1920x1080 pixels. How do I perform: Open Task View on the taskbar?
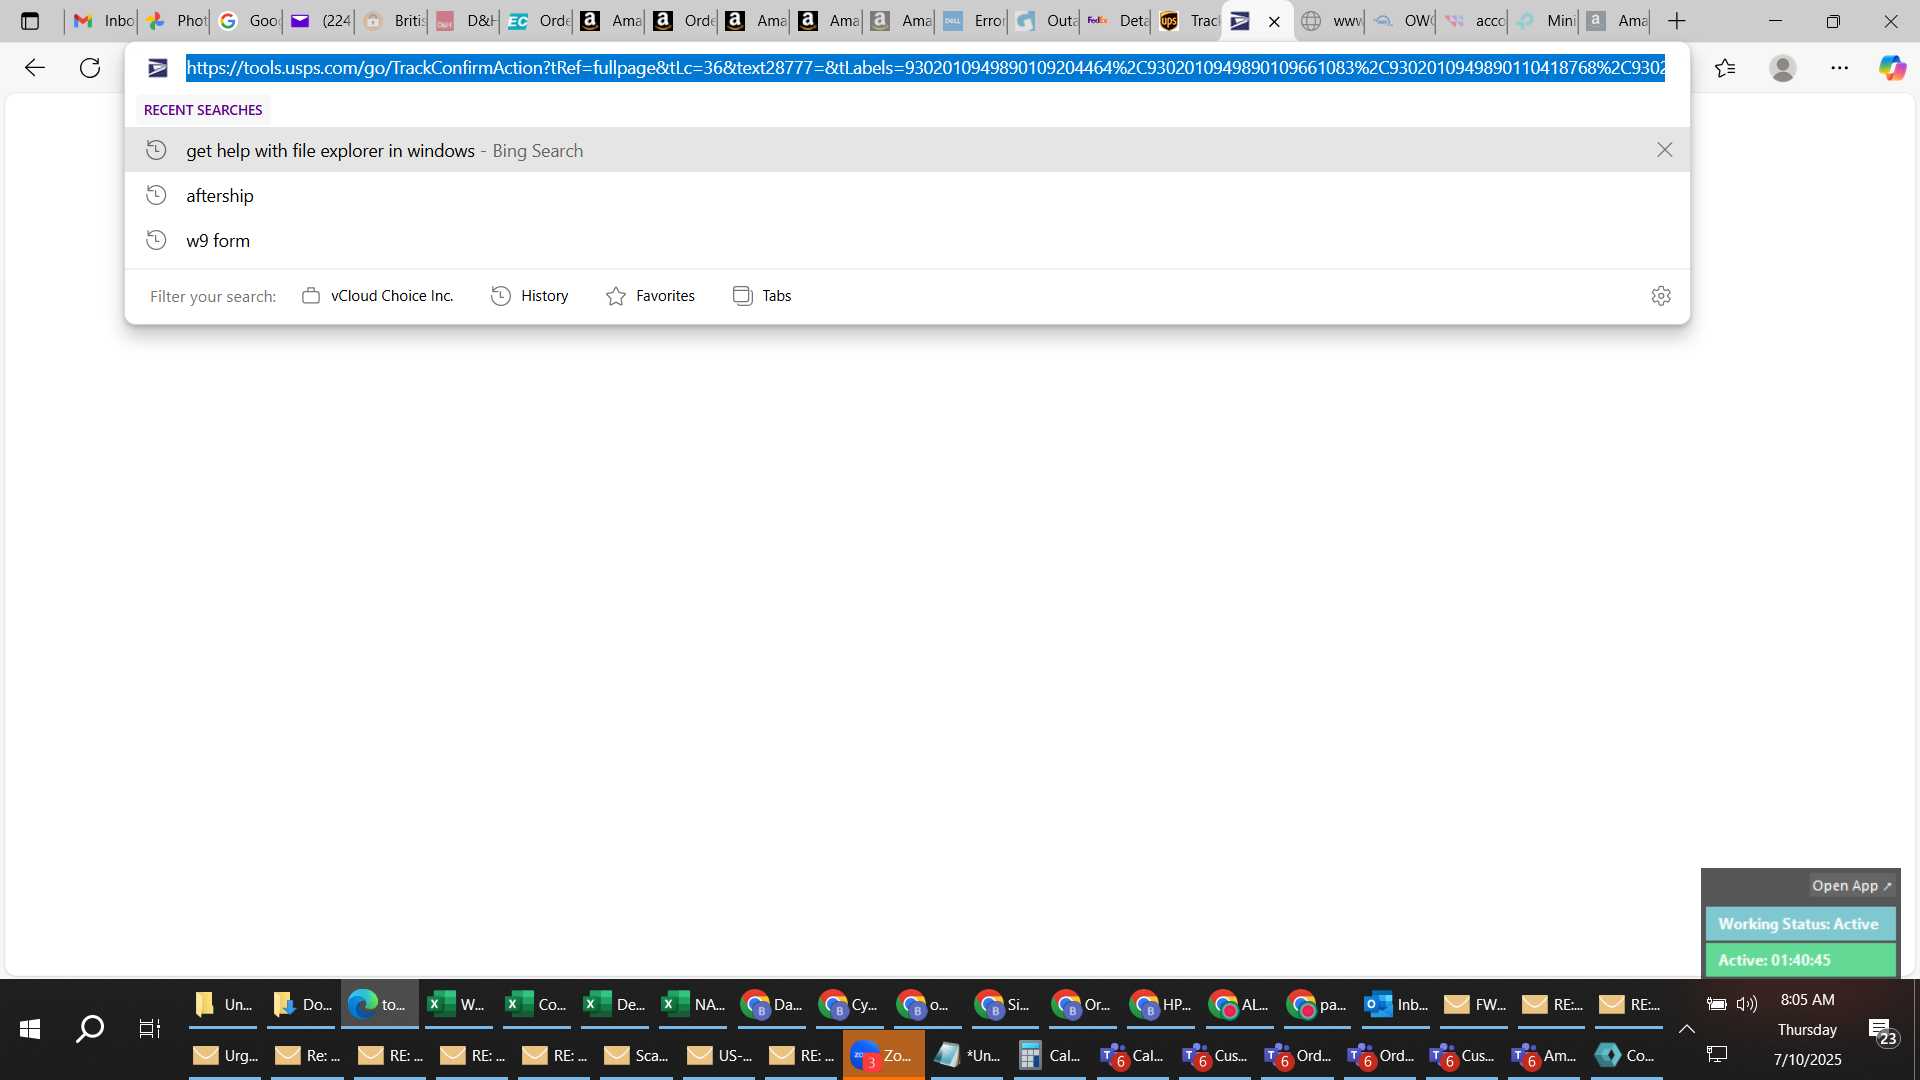pyautogui.click(x=149, y=1029)
